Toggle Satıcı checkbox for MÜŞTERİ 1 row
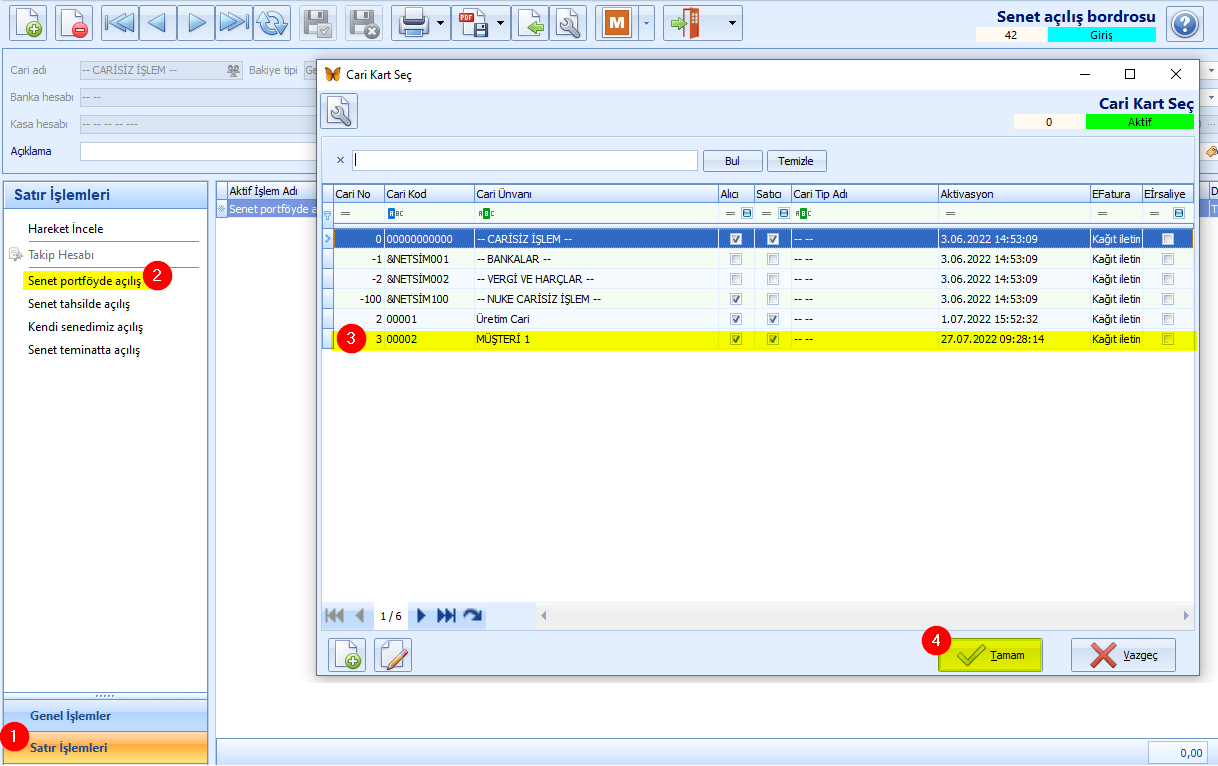Screen dimensions: 1218x766 click(773, 339)
